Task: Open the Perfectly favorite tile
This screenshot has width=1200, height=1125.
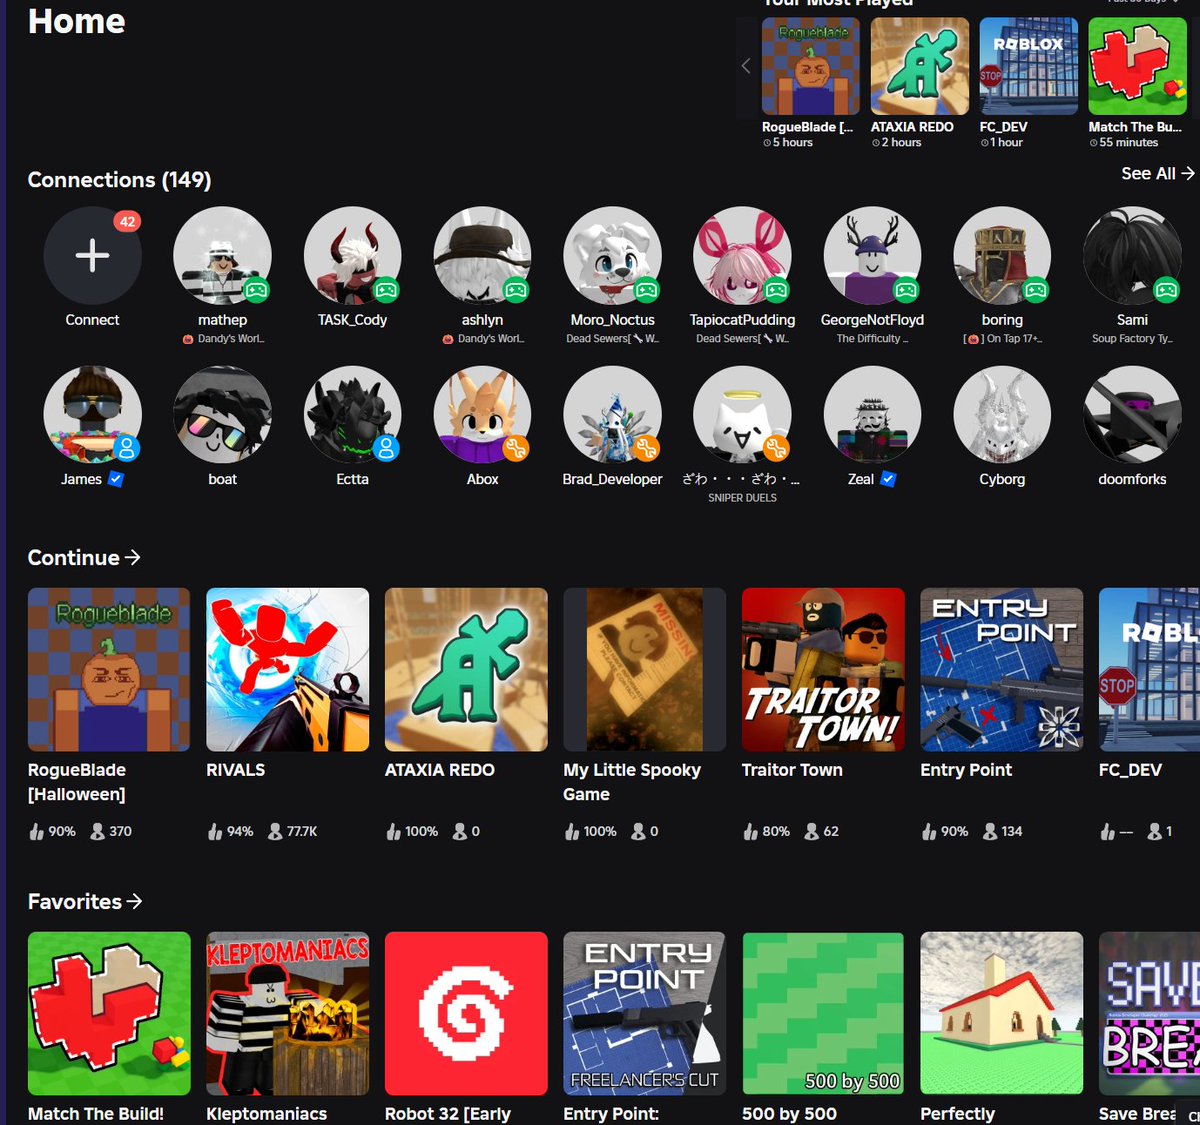Action: (1002, 1013)
